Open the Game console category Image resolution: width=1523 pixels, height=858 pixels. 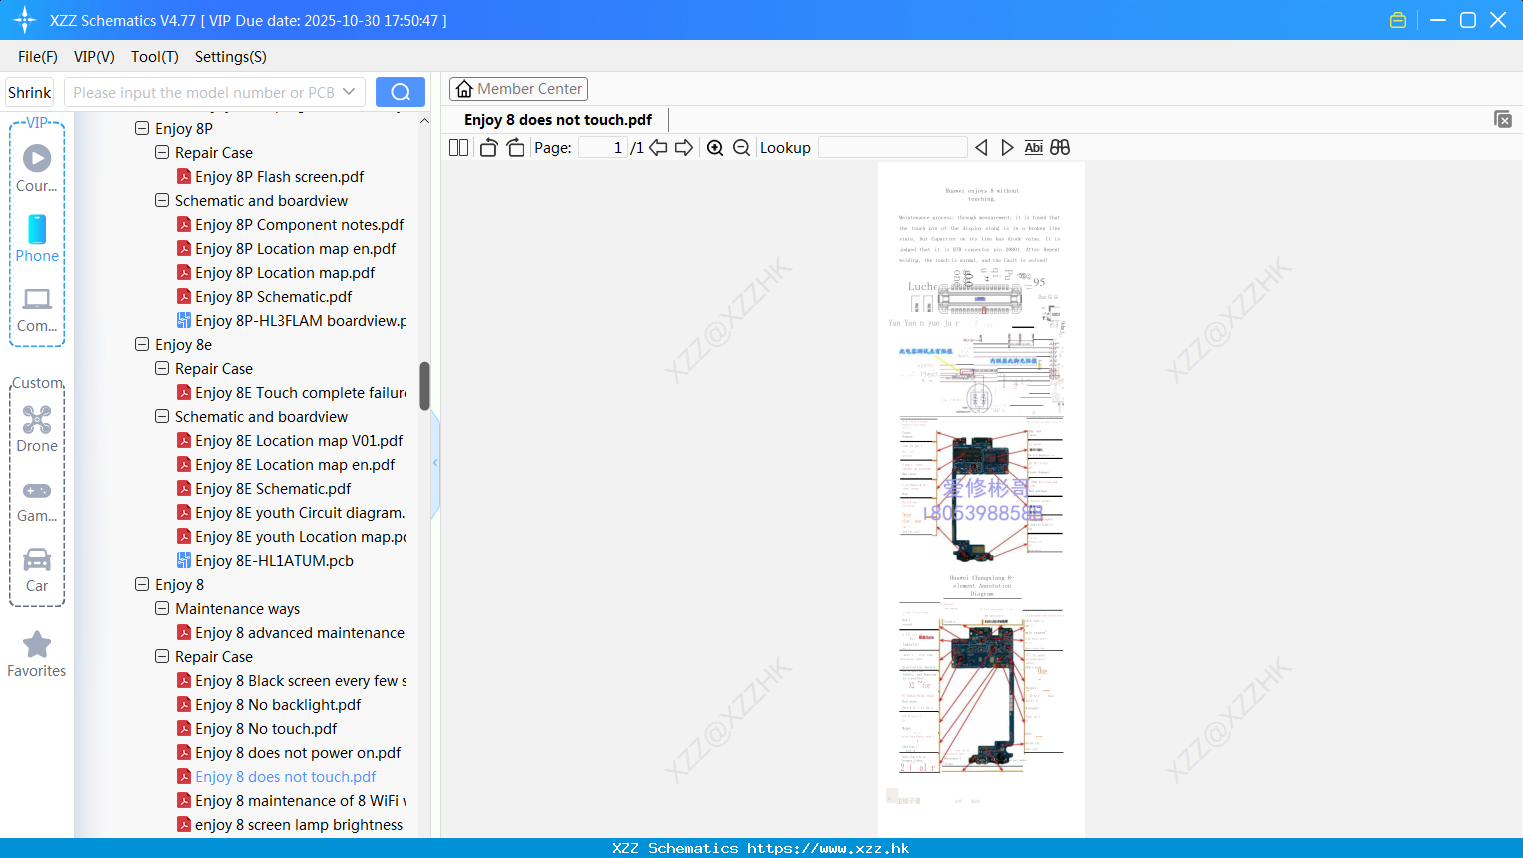37,500
